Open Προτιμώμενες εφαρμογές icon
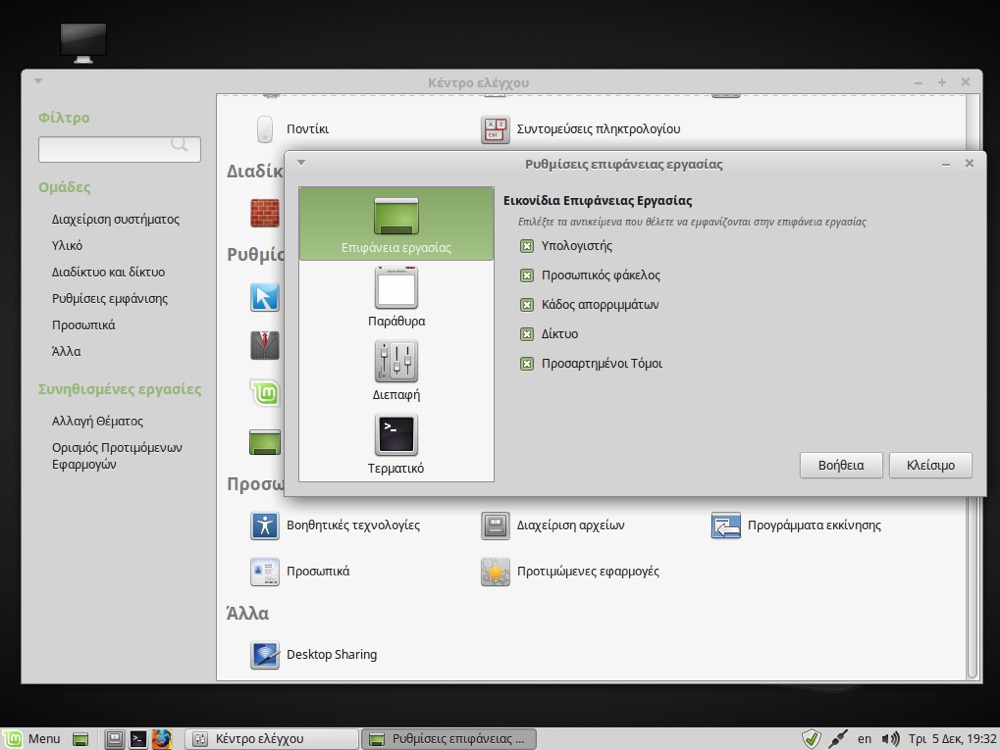The height and width of the screenshot is (750, 1000). coord(496,572)
